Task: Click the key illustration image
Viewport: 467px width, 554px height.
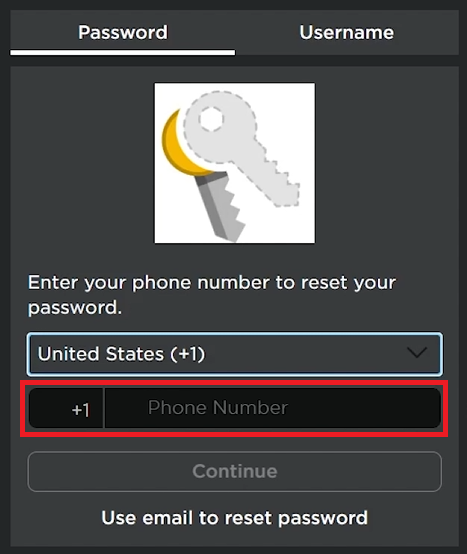Action: coord(235,163)
